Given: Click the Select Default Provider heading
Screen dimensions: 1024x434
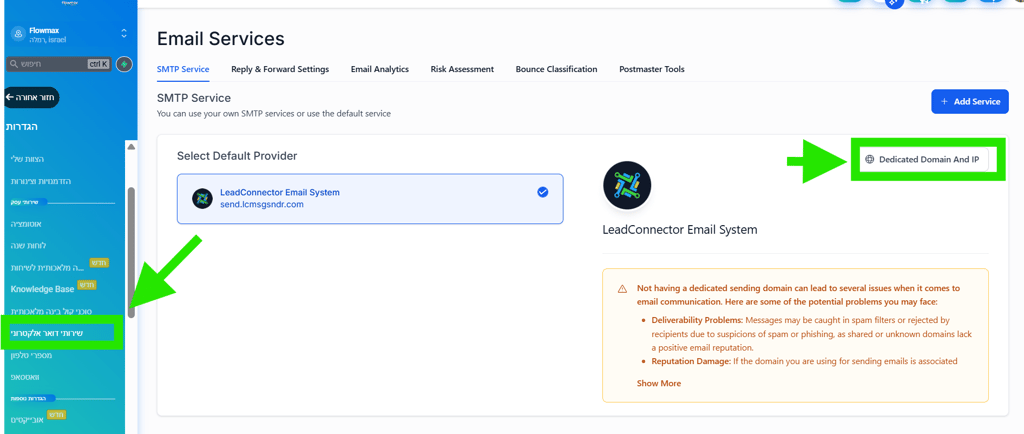Looking at the screenshot, I should 237,156.
